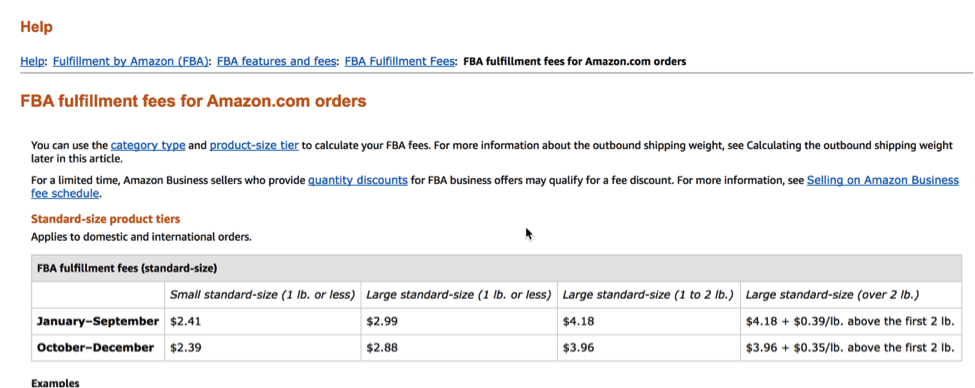Click the $3.96 fee cell
This screenshot has width=975, height=388.
648,348
